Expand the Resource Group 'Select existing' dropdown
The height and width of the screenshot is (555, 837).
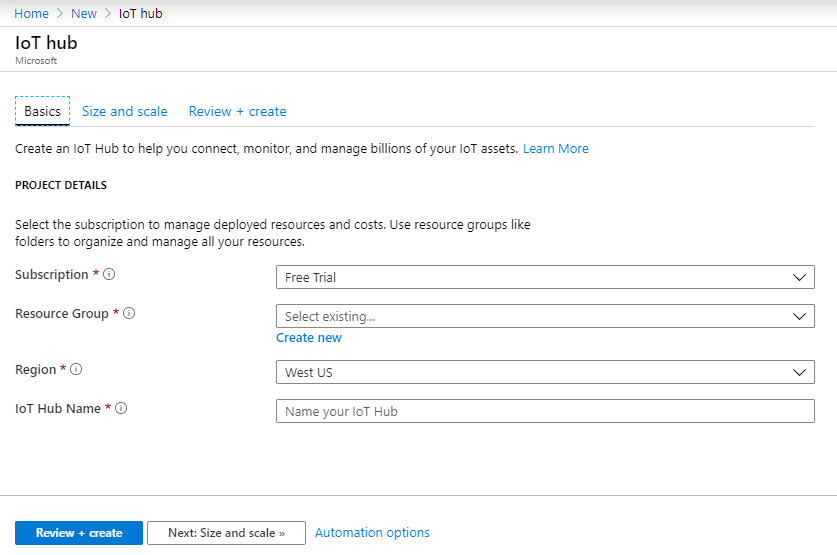[x=545, y=316]
